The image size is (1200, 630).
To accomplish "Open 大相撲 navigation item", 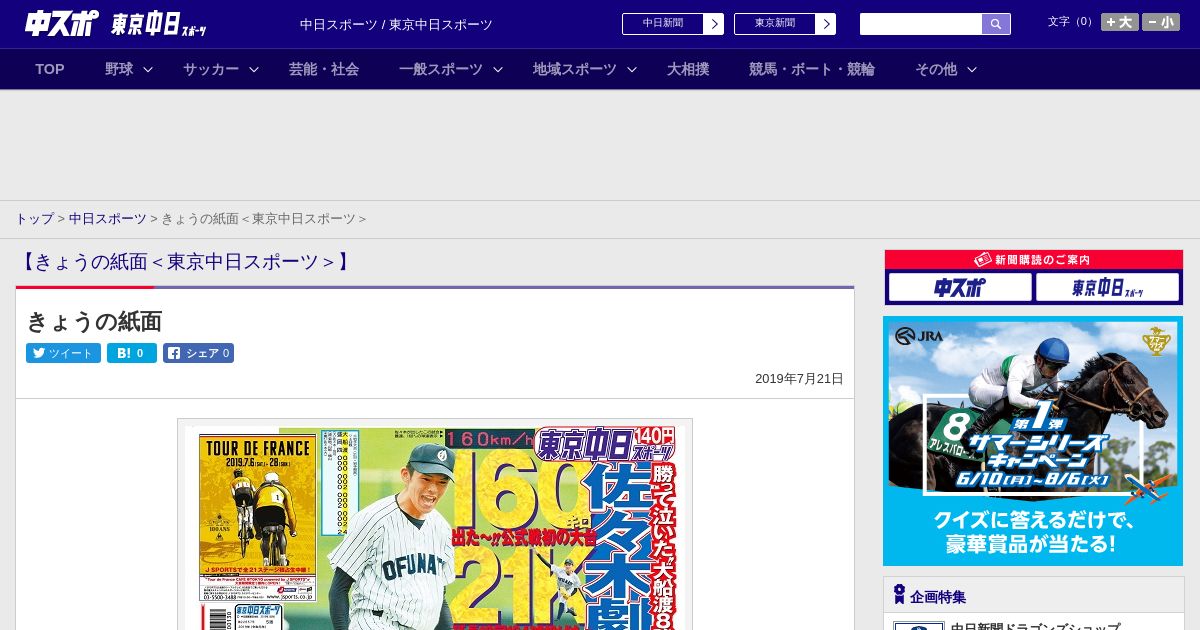I will [688, 69].
